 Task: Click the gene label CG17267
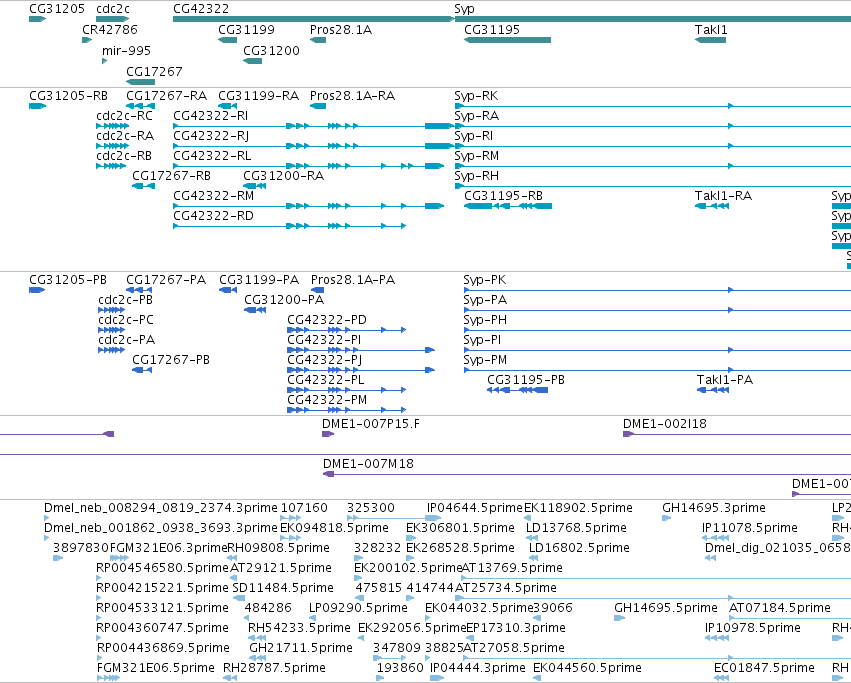[154, 72]
